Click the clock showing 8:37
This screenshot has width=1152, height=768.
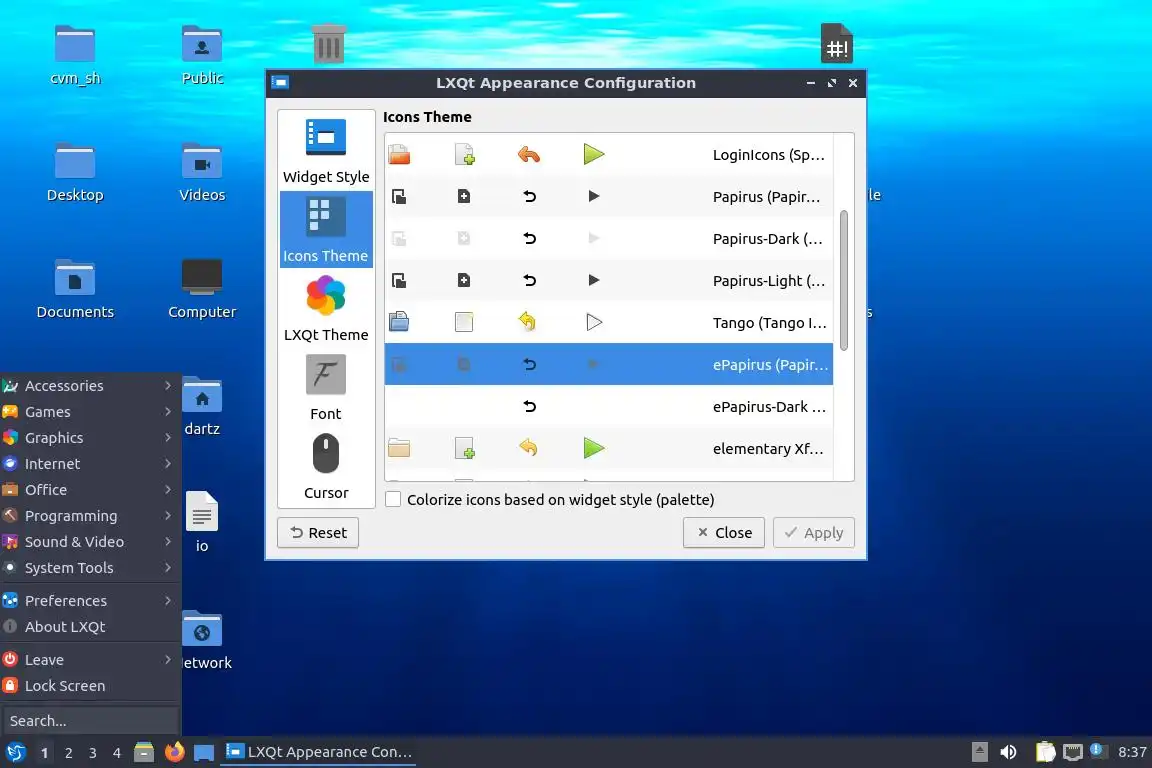pyautogui.click(x=1132, y=752)
